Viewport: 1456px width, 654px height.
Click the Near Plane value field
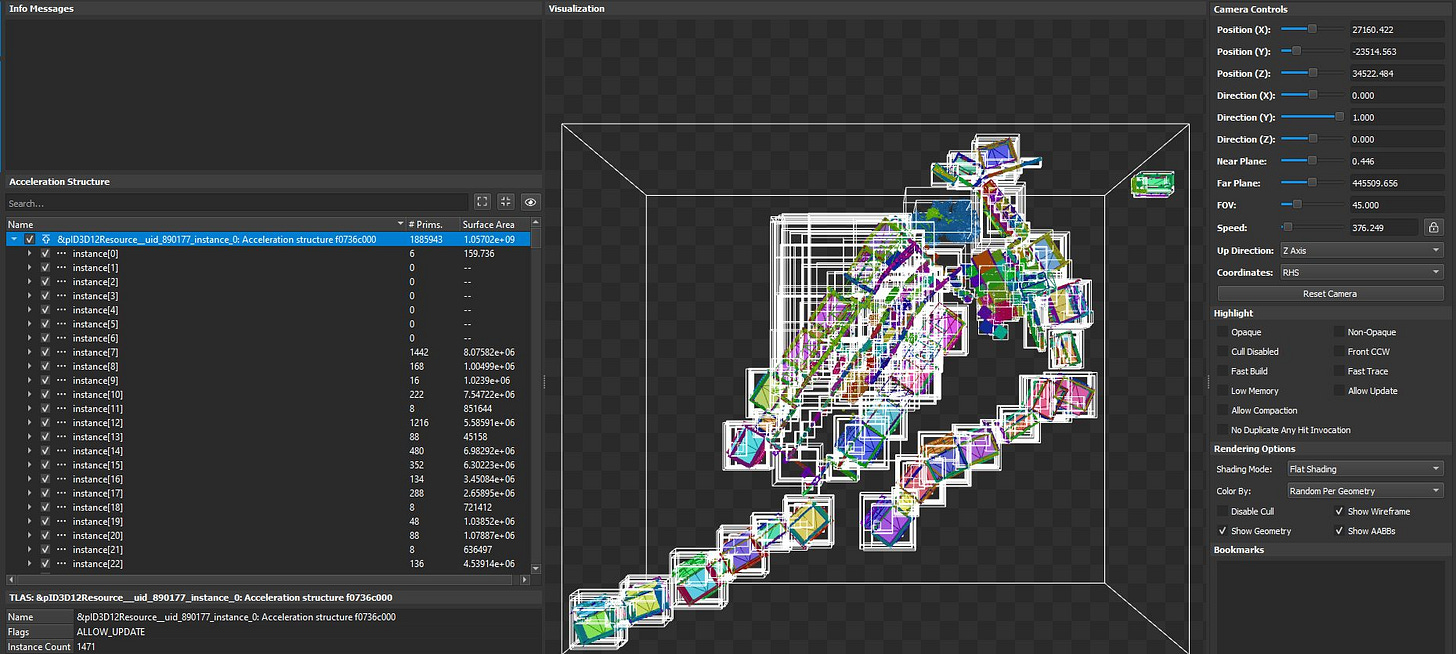(1395, 162)
